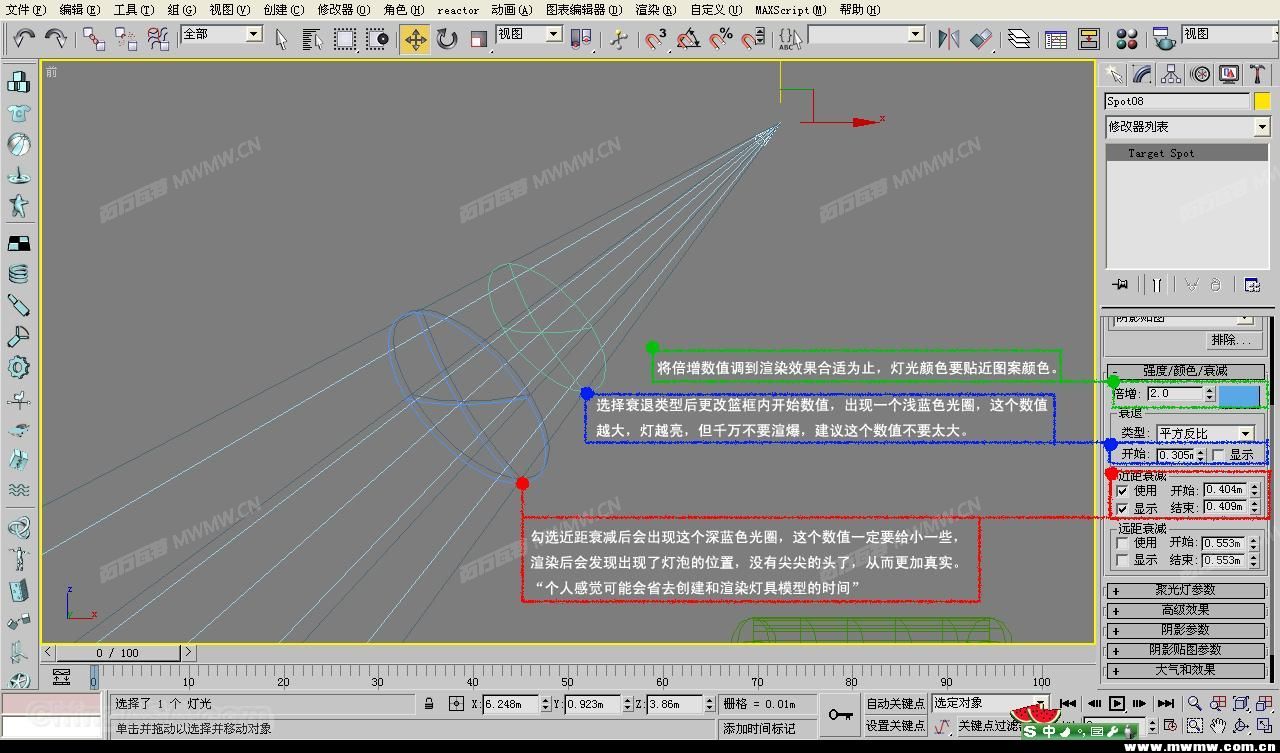Click the Mirror tool icon

point(948,38)
